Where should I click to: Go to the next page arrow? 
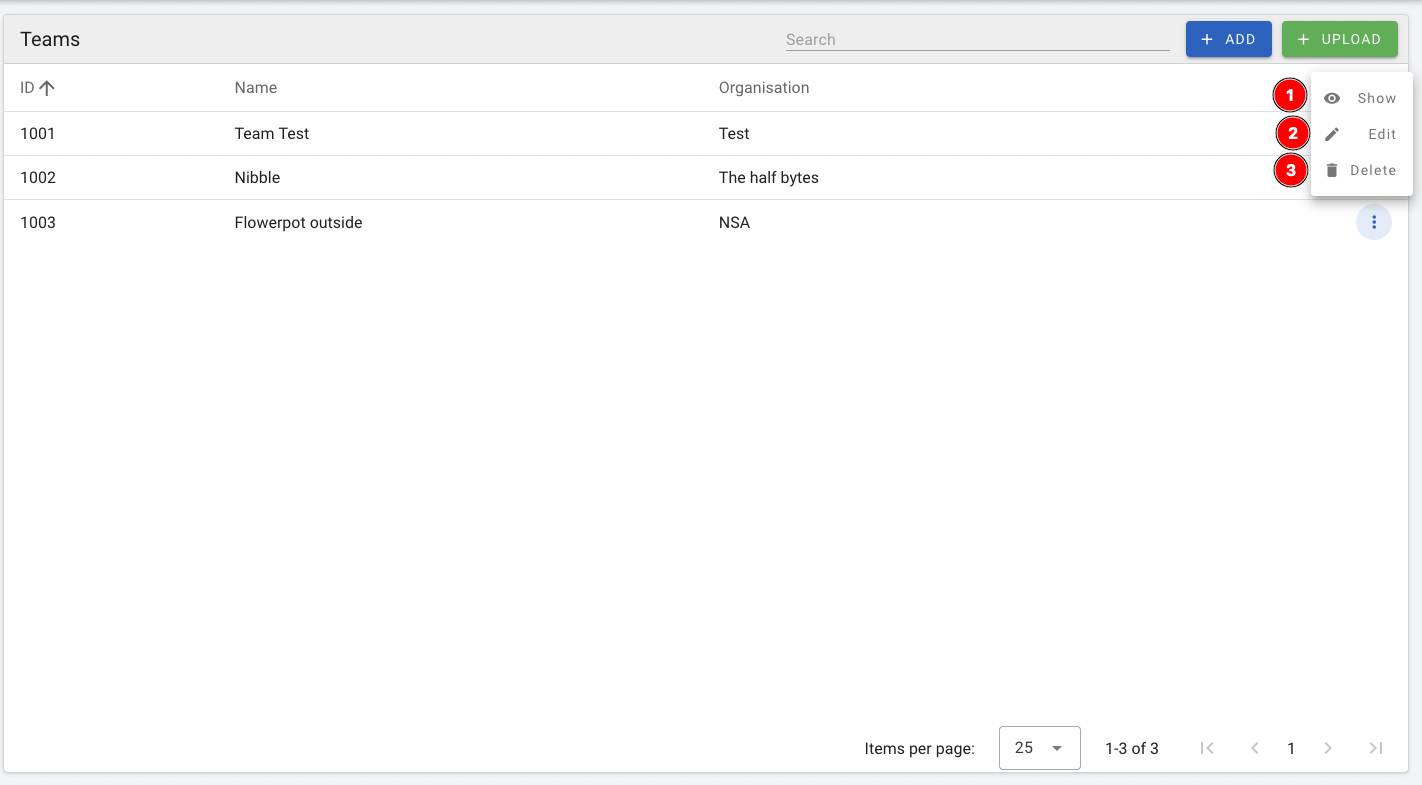click(1328, 748)
